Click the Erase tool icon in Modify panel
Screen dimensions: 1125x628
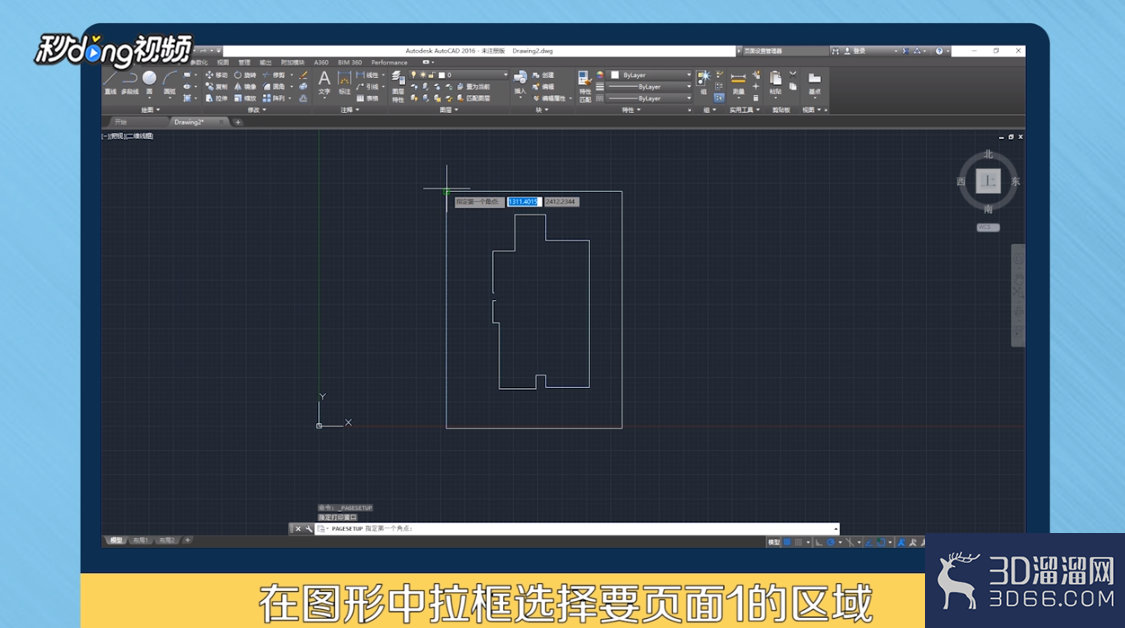click(x=303, y=75)
